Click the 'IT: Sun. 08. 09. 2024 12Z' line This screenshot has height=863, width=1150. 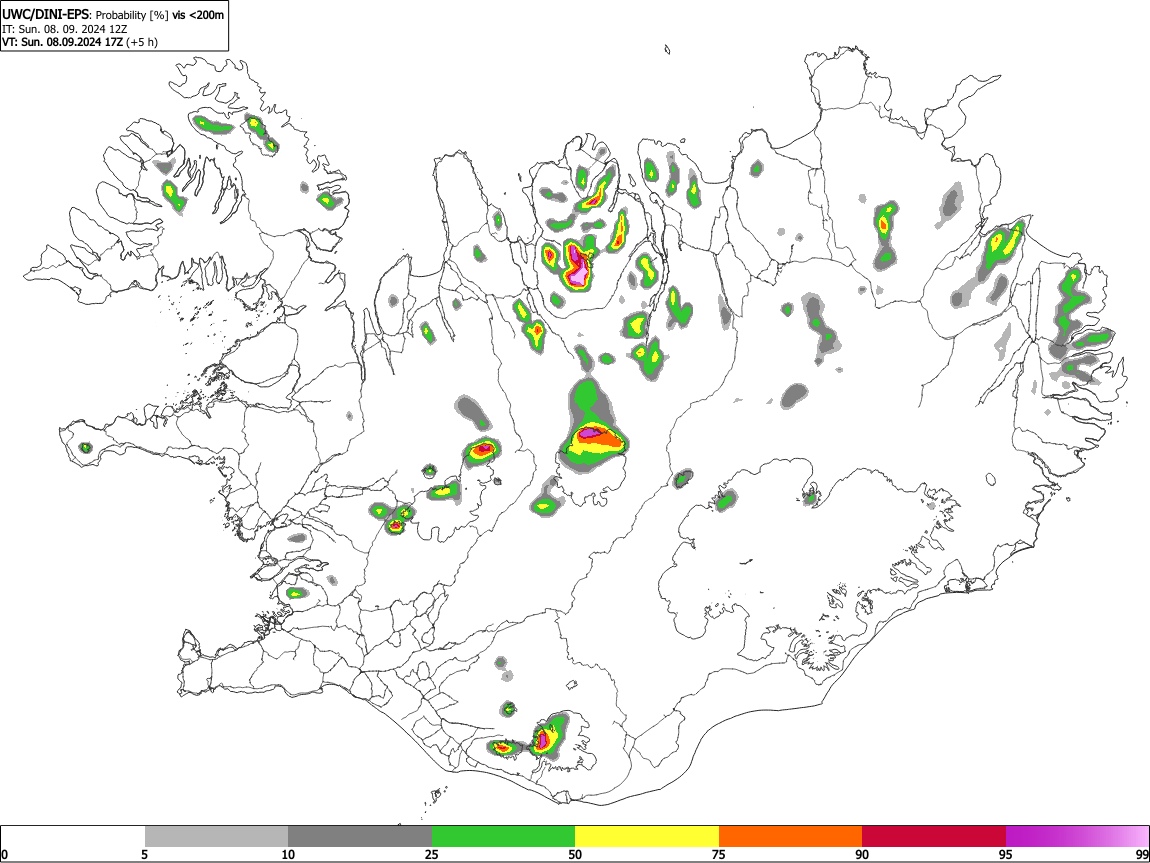click(x=65, y=29)
